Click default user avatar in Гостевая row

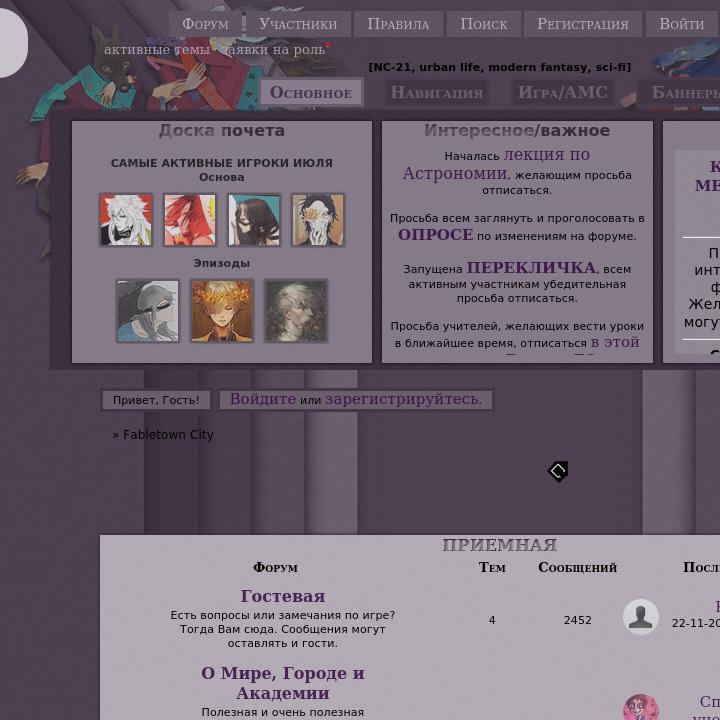click(x=641, y=617)
